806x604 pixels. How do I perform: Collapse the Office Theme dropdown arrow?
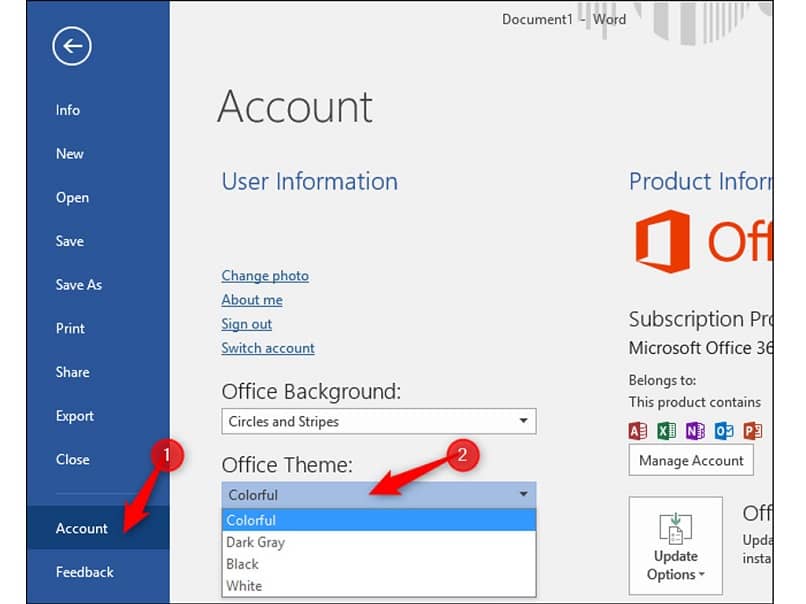(x=523, y=495)
